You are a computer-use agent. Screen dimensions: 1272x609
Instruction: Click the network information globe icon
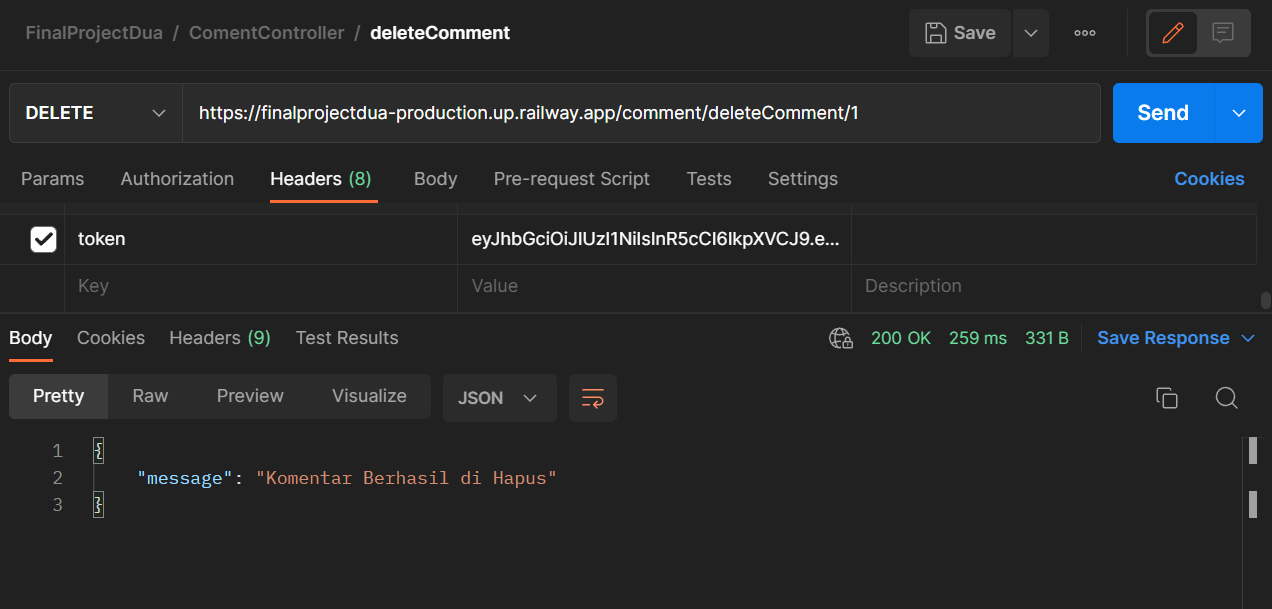click(x=840, y=338)
